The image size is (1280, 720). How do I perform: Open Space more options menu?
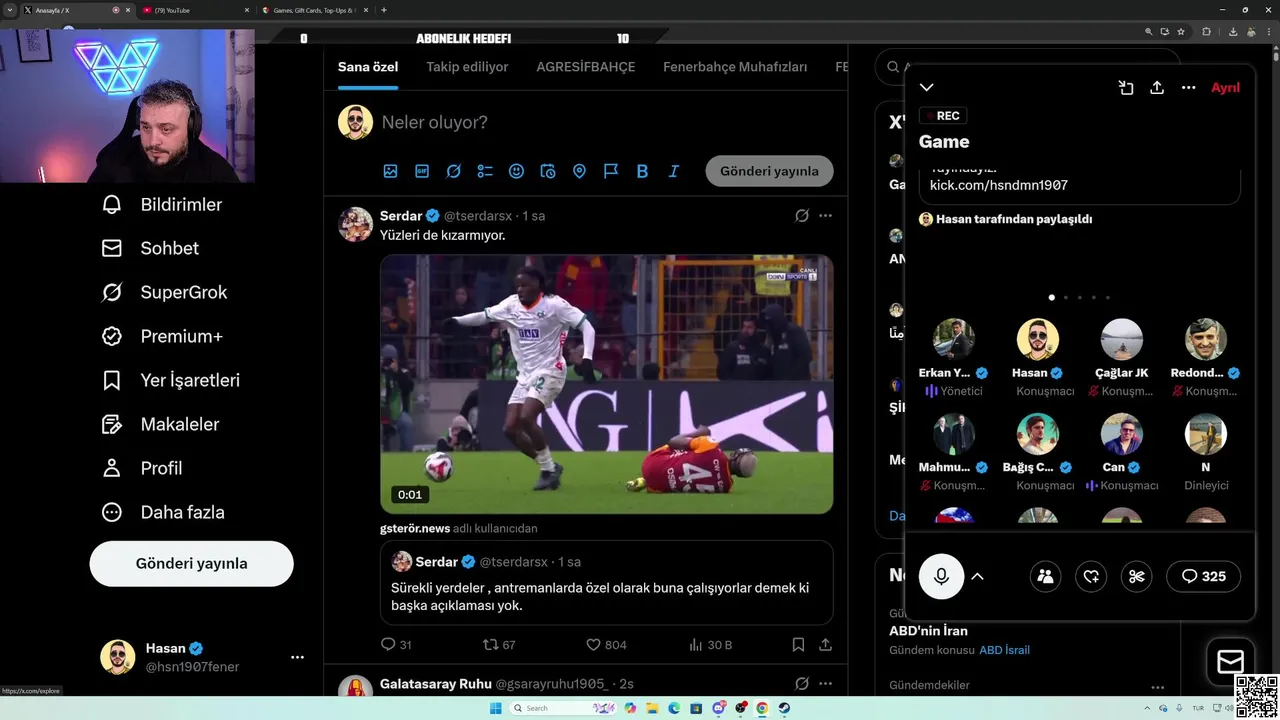pyautogui.click(x=1188, y=88)
